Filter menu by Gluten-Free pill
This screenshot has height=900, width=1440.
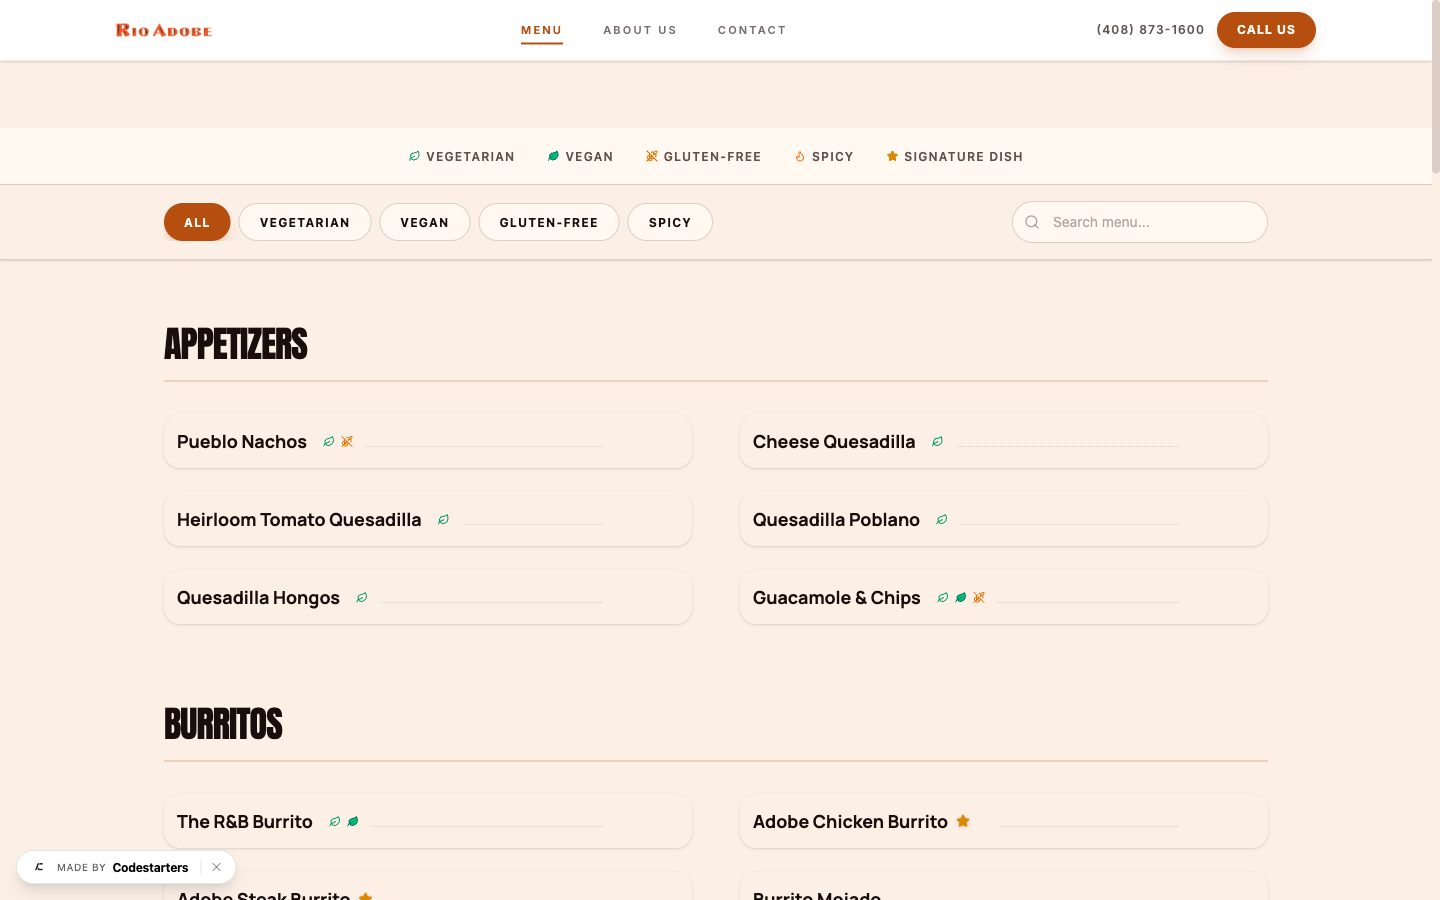(549, 222)
